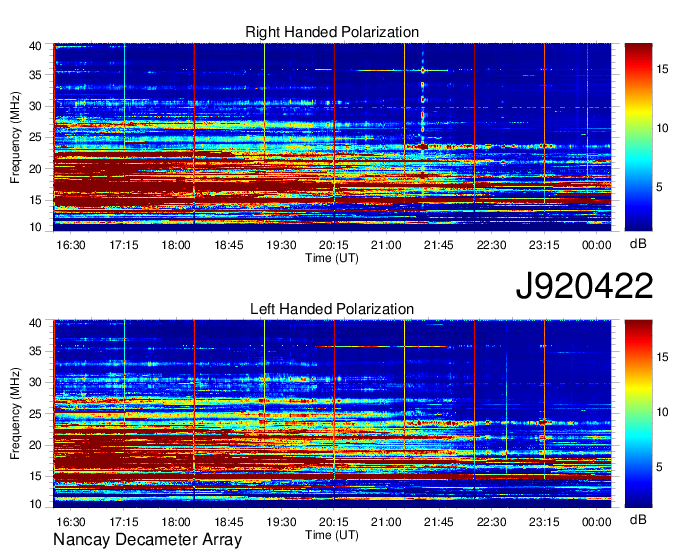The height and width of the screenshot is (552, 680).
Task: Click the 30 MHz tick of bottom plot
Action: (35, 382)
